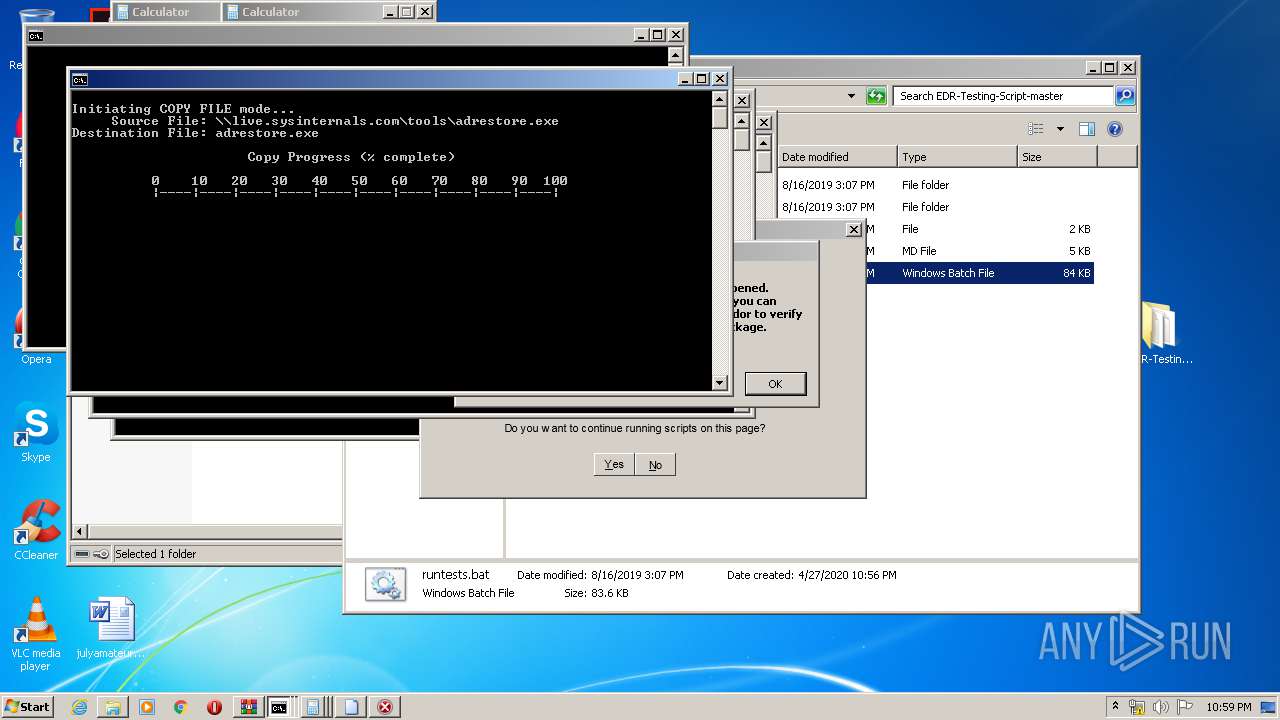Open VLC media player desktop icon
1280x720 pixels.
[36, 634]
